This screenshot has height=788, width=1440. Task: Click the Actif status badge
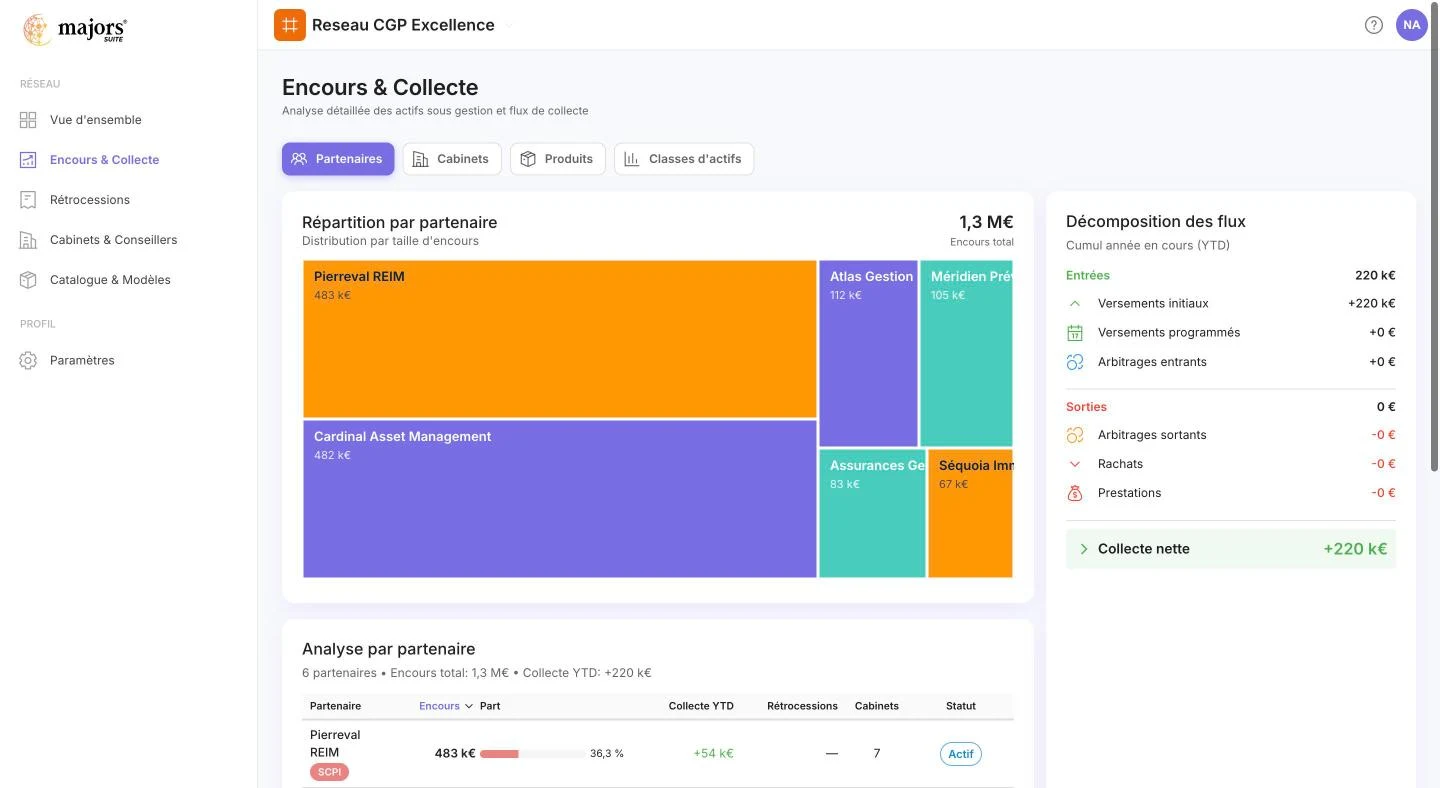(x=961, y=754)
